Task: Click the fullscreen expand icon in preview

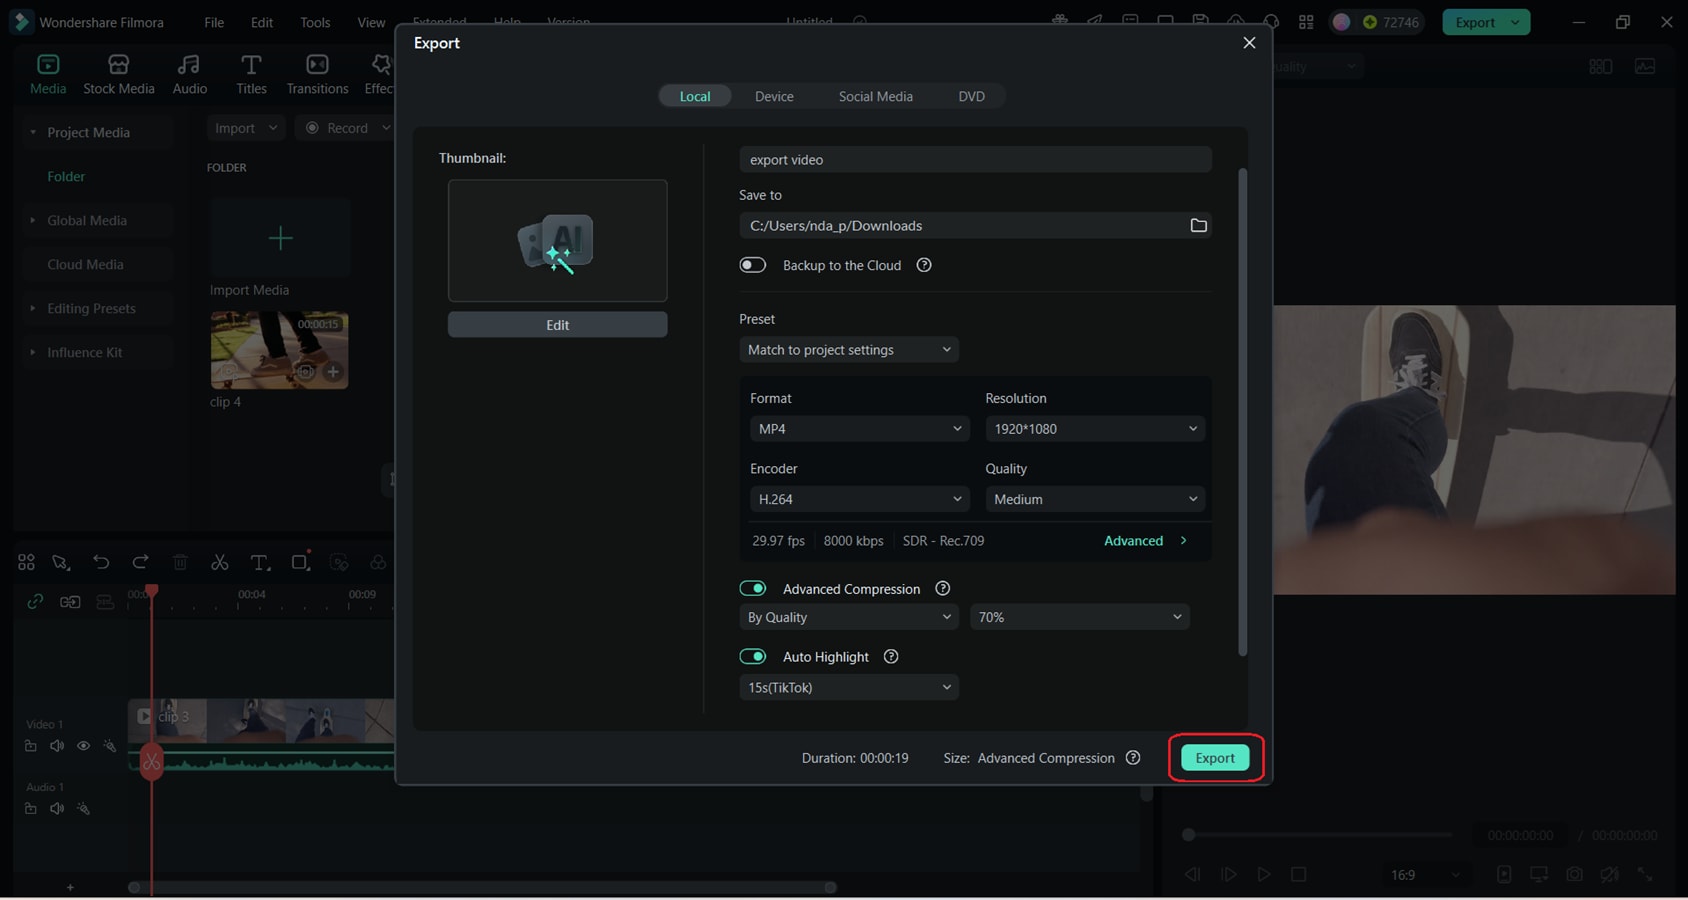Action: 1645,874
